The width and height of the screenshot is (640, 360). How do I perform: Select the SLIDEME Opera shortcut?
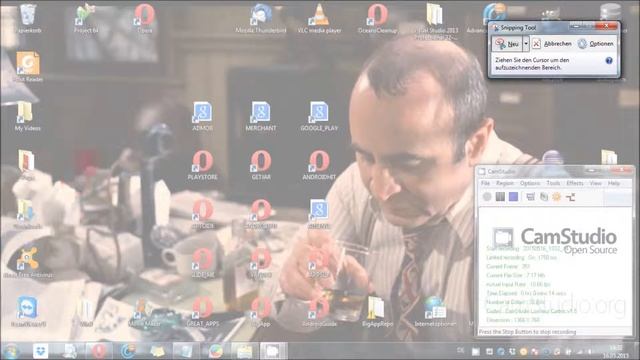(x=202, y=262)
